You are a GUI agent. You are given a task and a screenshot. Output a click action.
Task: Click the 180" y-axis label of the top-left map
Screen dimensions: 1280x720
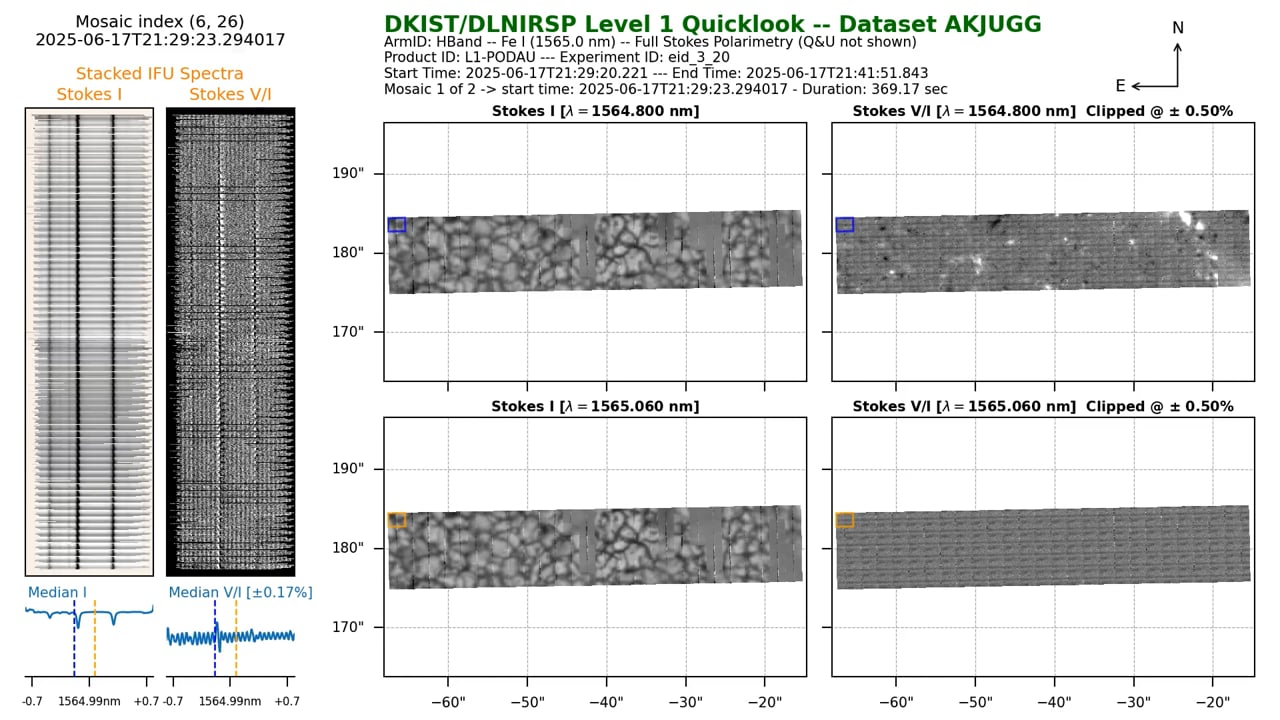pos(348,253)
